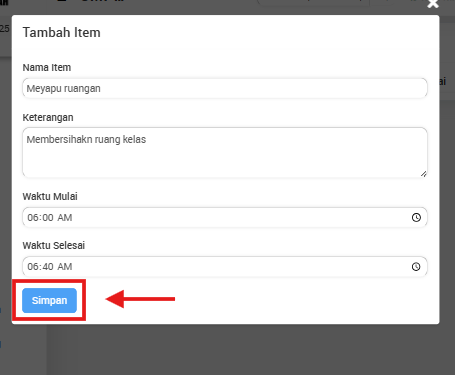
Task: Close the Tambah Item dialog
Action: click(433, 4)
